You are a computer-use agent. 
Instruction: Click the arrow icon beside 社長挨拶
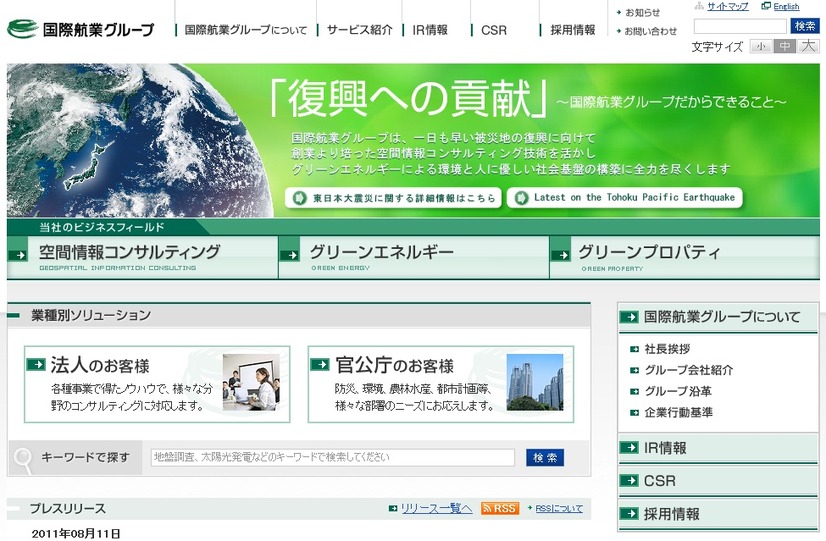(x=635, y=349)
